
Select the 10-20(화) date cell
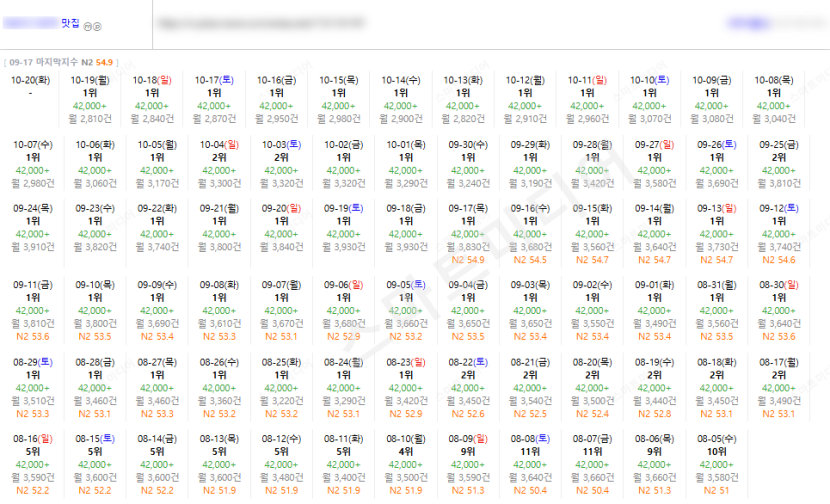click(x=30, y=80)
